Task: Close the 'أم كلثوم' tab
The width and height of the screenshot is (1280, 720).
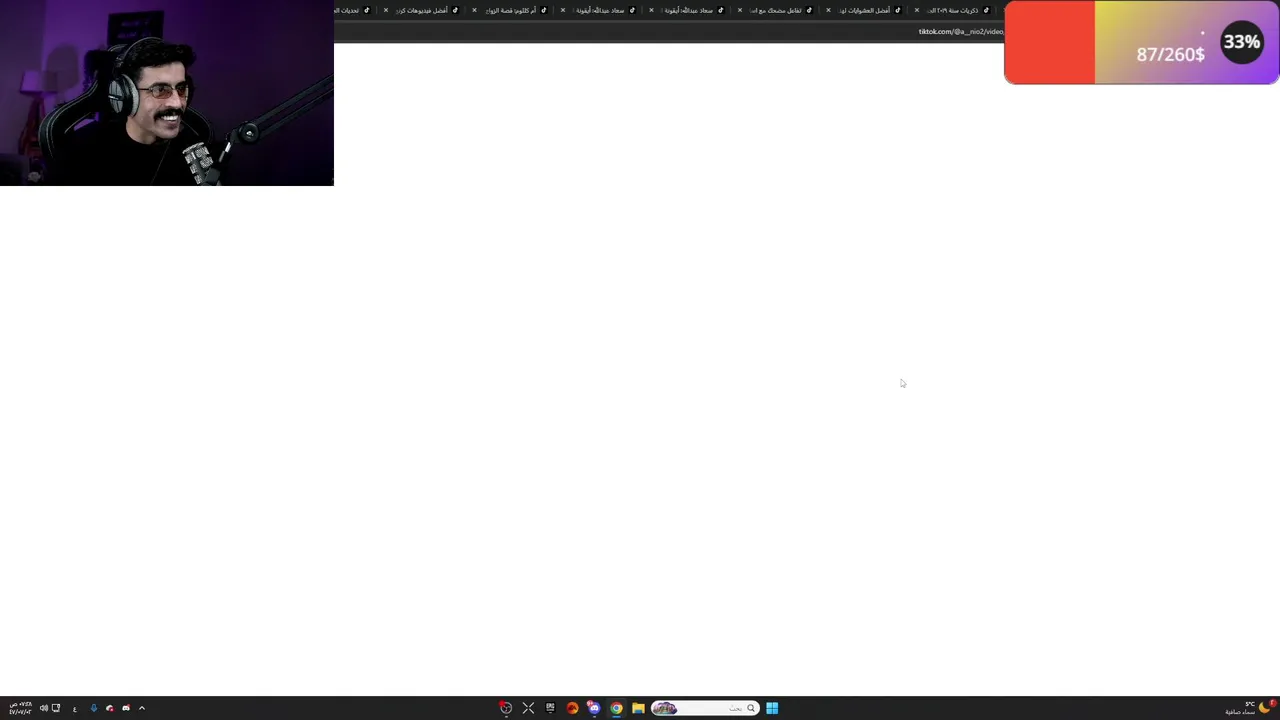Action: click(x=474, y=10)
